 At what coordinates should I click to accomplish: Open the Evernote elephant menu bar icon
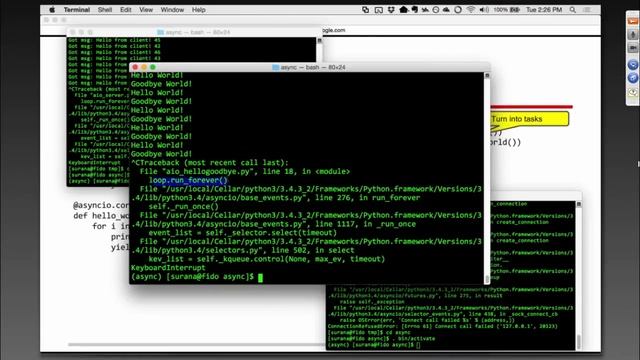pyautogui.click(x=414, y=10)
